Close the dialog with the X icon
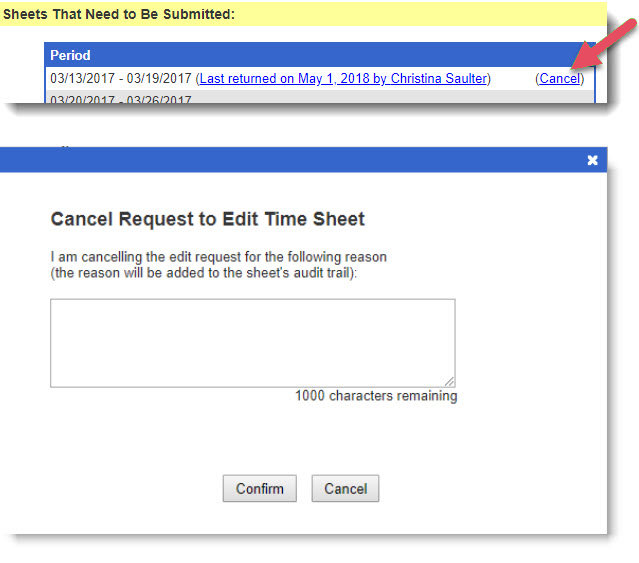The image size is (639, 563). (592, 160)
